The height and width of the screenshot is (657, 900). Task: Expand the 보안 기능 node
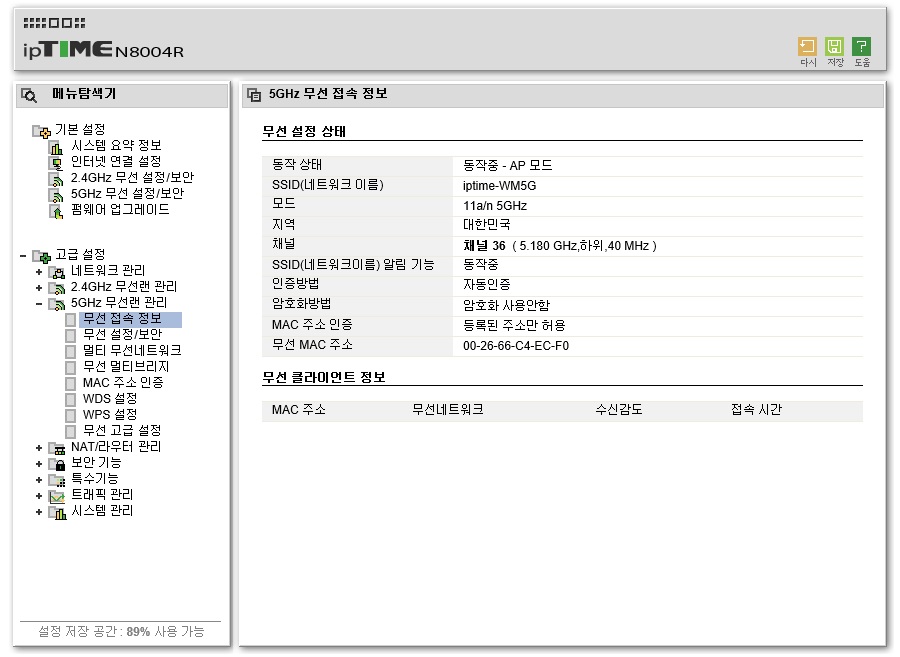(x=39, y=464)
